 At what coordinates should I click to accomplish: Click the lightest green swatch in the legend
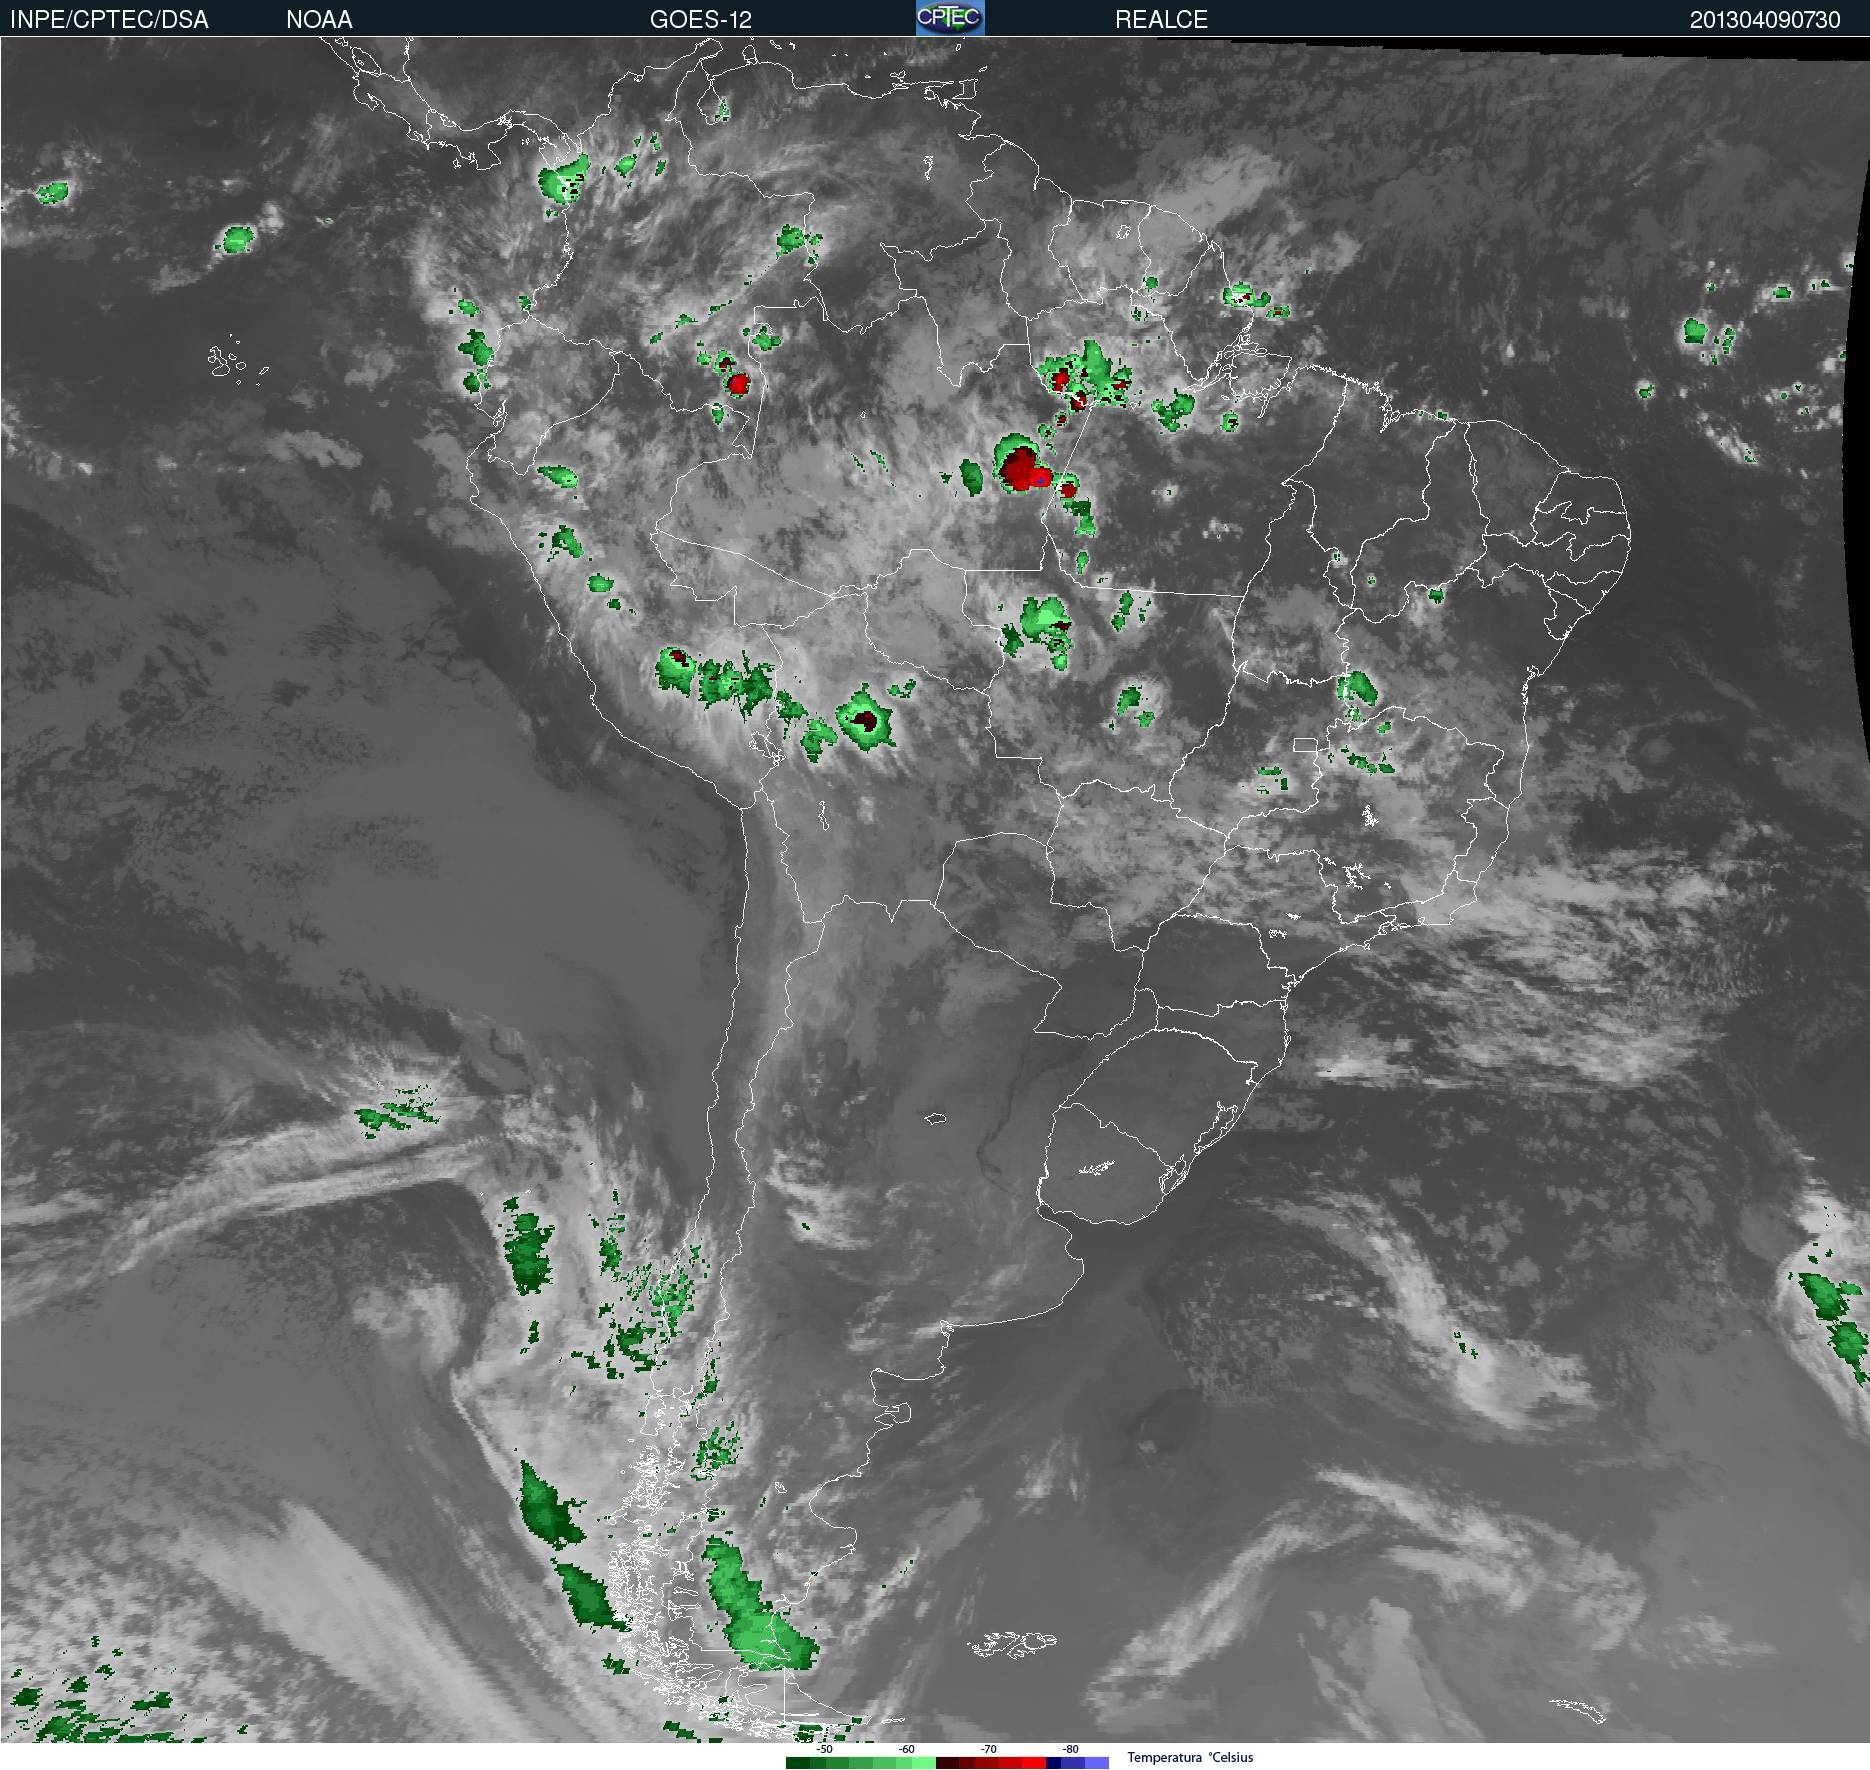point(924,1763)
